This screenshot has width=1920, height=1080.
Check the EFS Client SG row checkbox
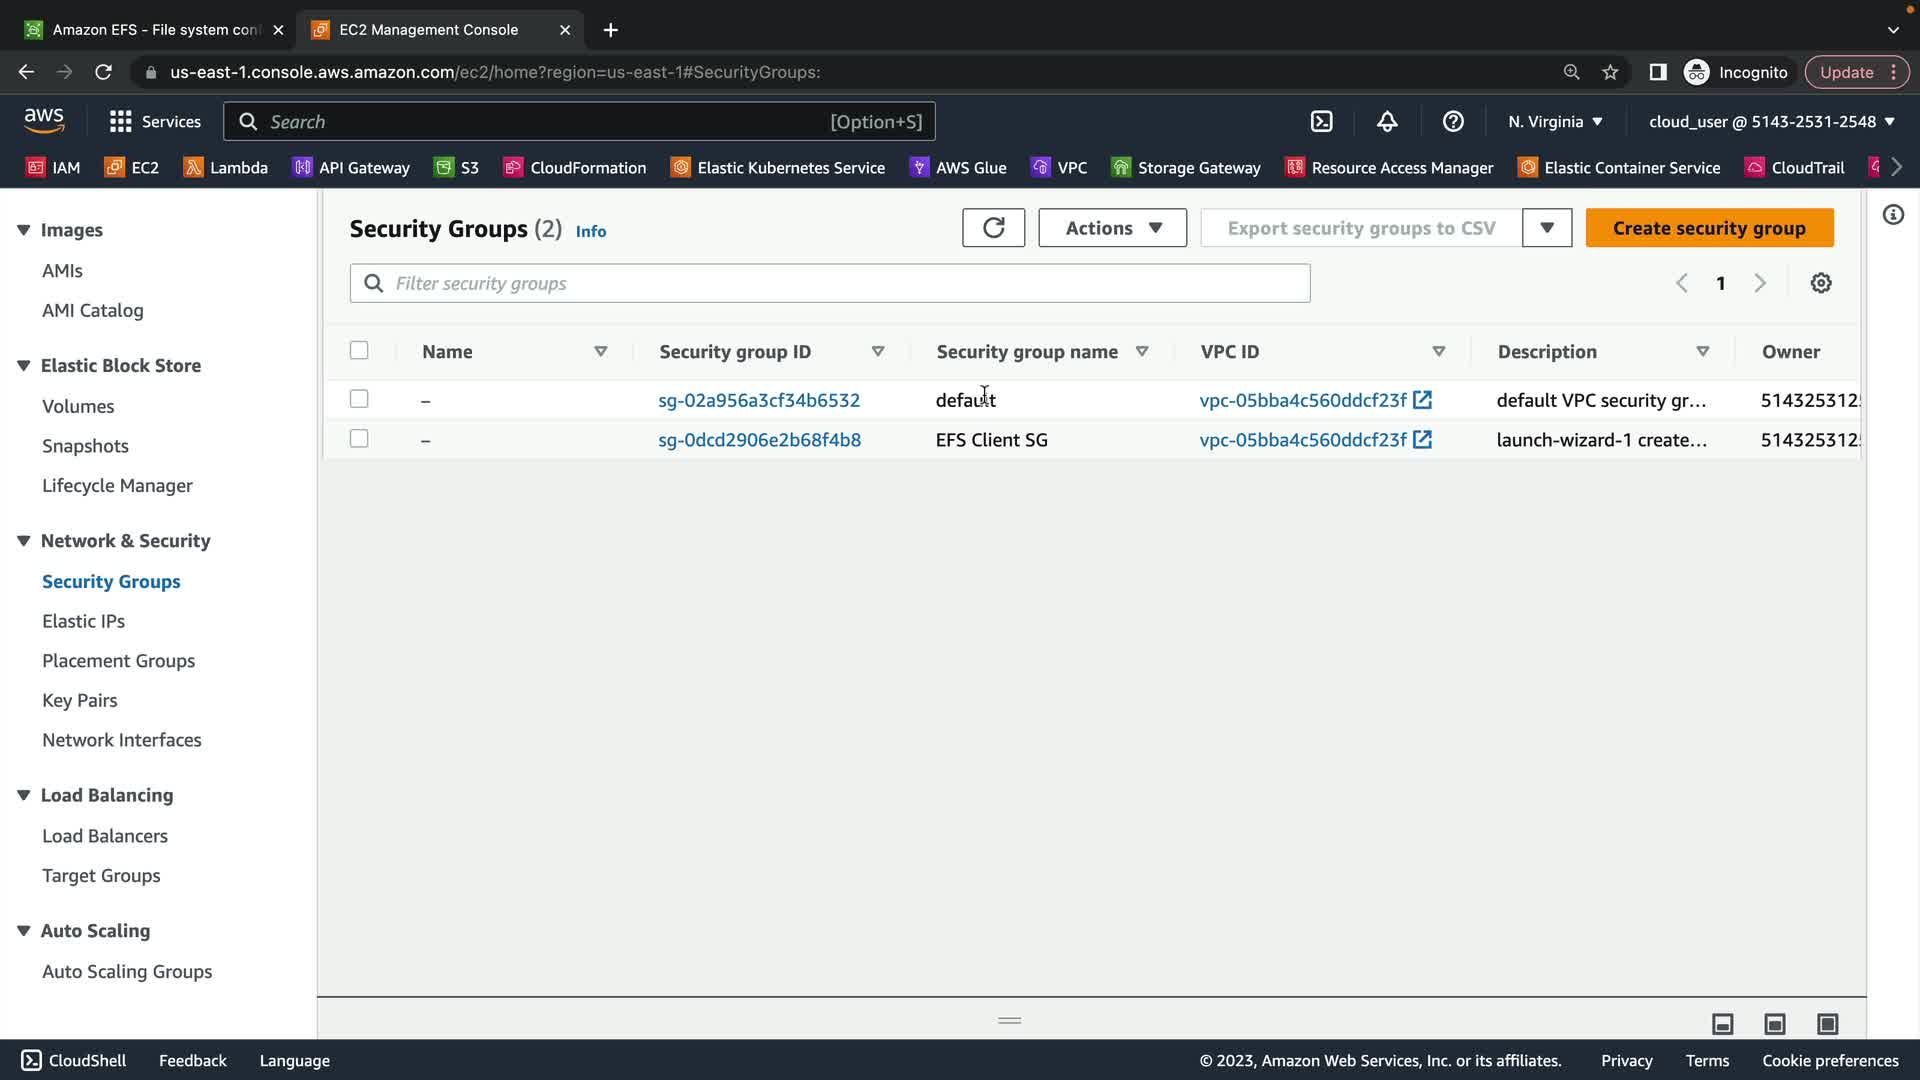(359, 439)
